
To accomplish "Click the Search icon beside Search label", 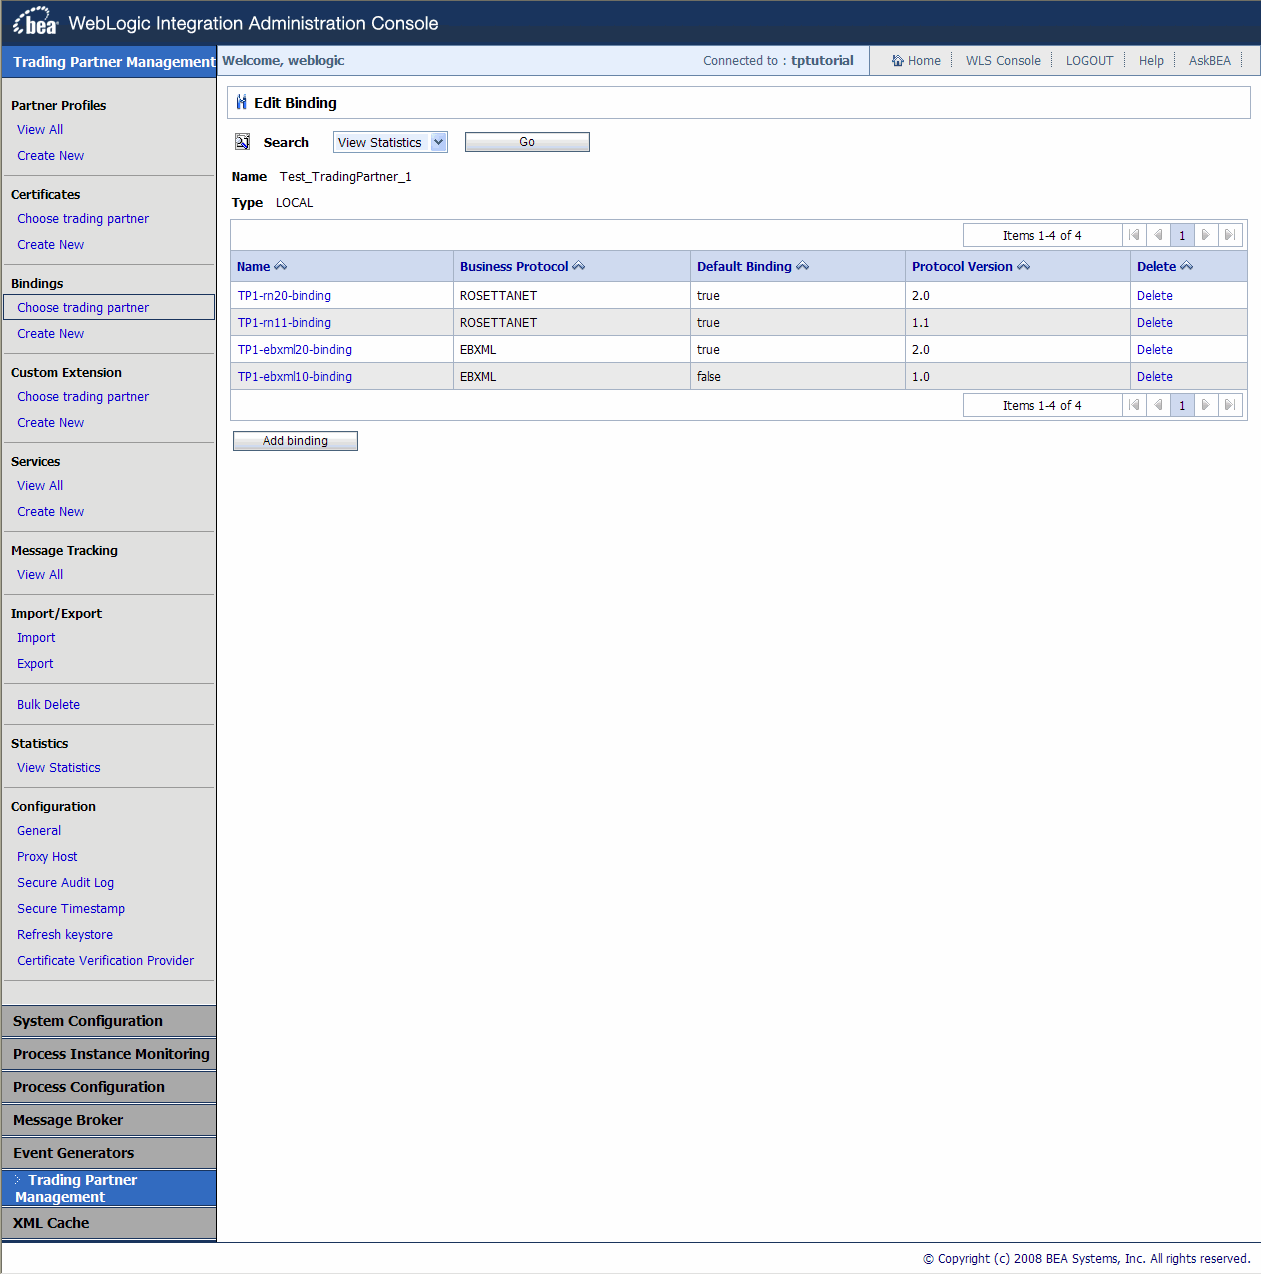I will point(242,142).
